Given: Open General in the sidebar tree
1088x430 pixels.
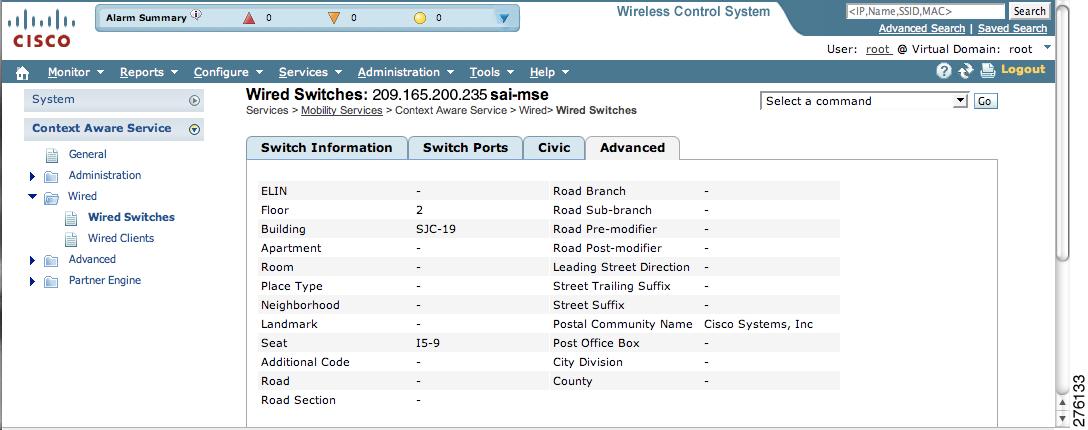Looking at the screenshot, I should pyautogui.click(x=87, y=155).
